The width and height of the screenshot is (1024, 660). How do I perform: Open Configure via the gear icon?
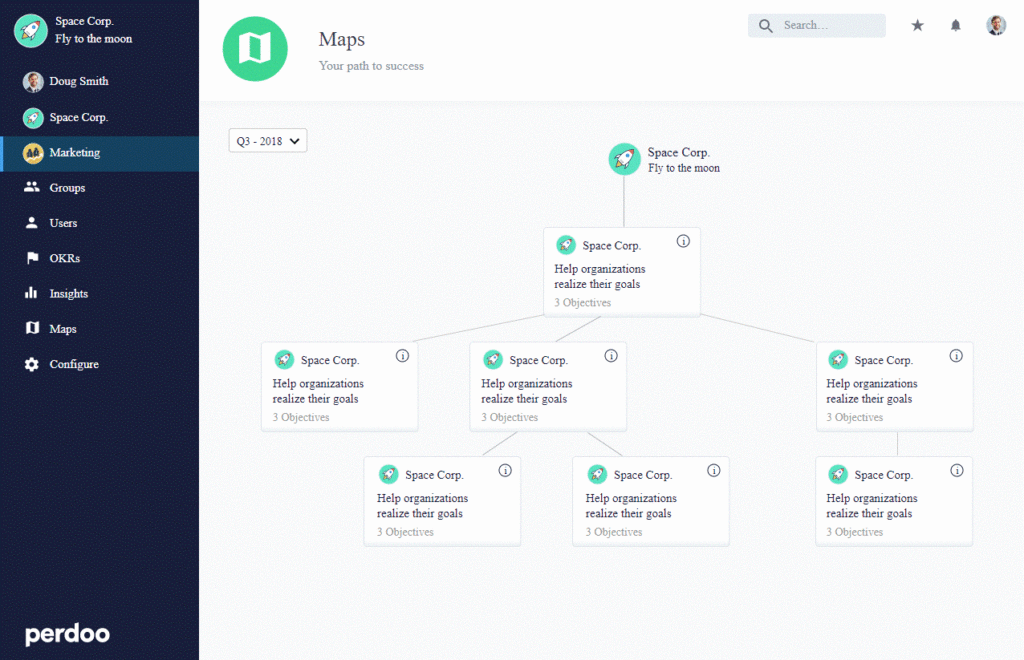coord(31,364)
